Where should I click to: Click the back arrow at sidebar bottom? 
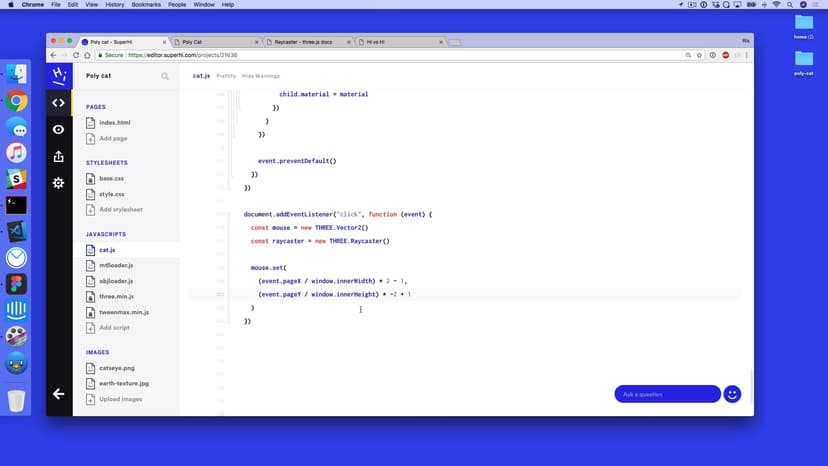[x=58, y=394]
